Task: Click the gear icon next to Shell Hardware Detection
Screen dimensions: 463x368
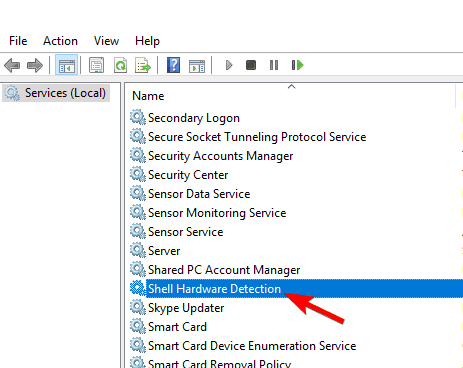Action: click(138, 288)
